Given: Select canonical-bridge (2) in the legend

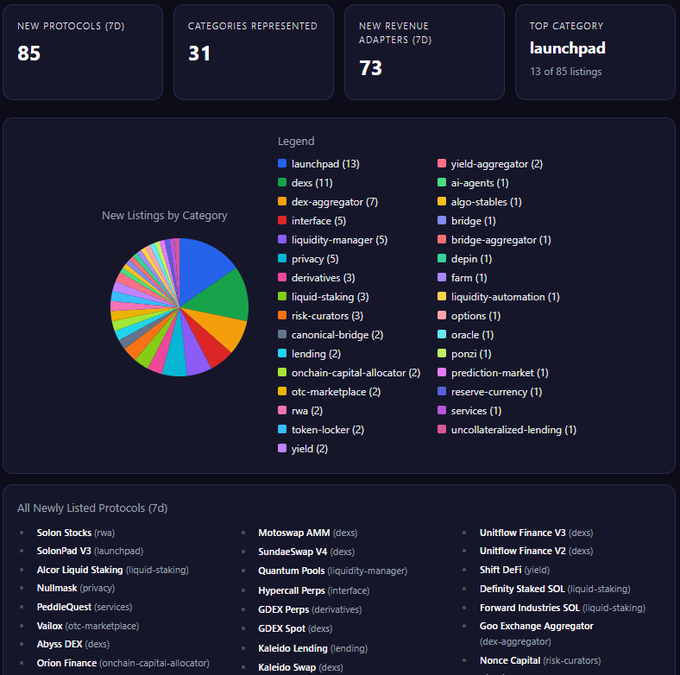Looking at the screenshot, I should [x=330, y=335].
